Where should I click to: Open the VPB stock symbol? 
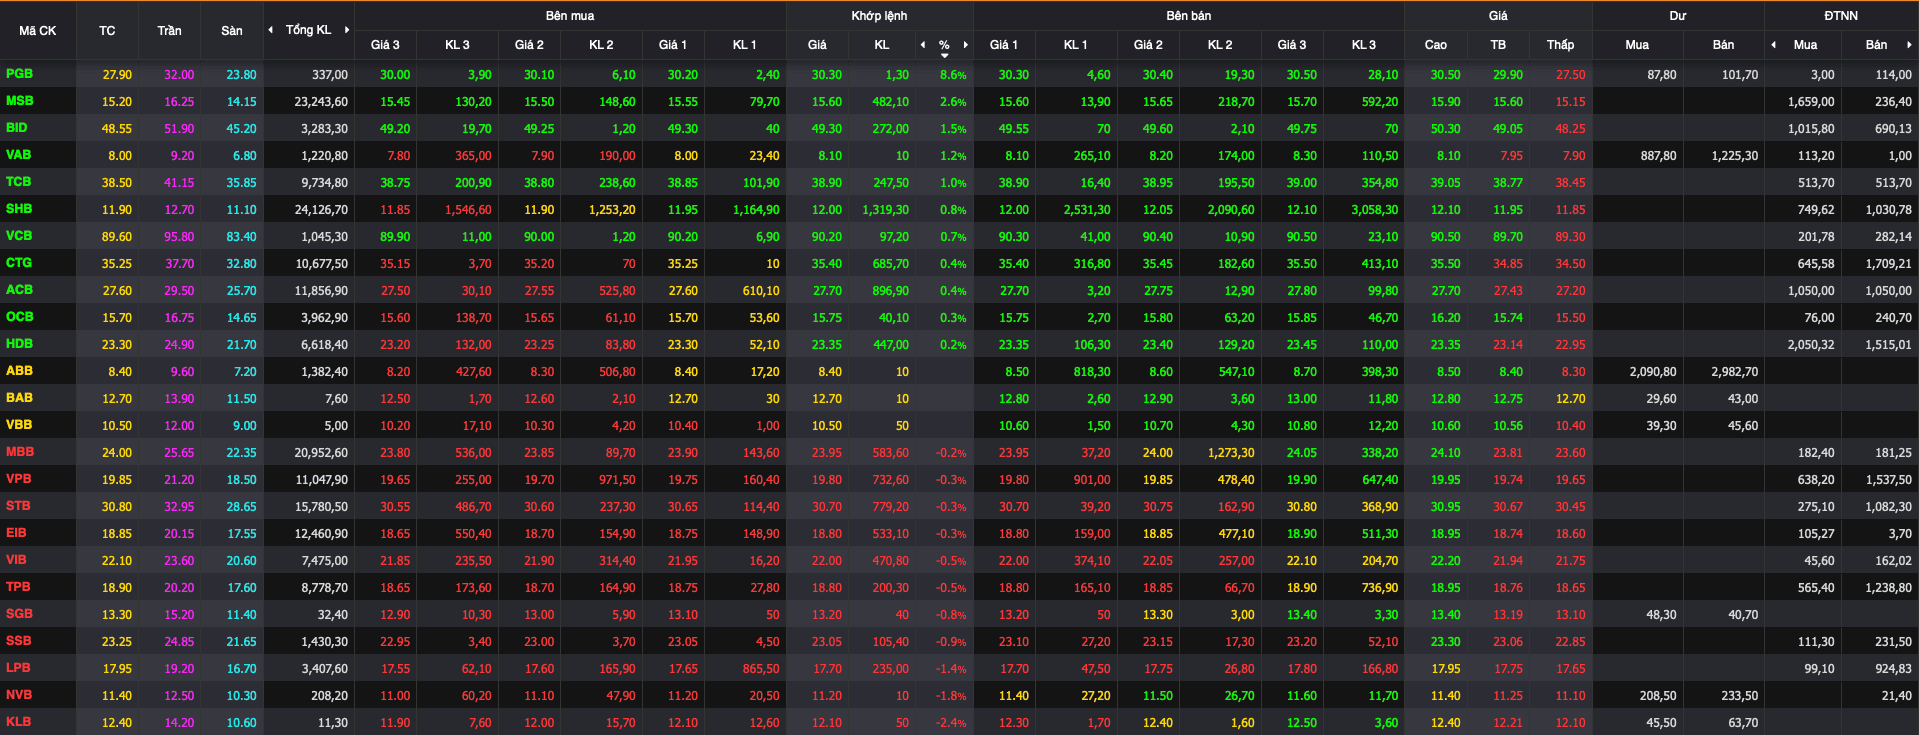click(18, 479)
